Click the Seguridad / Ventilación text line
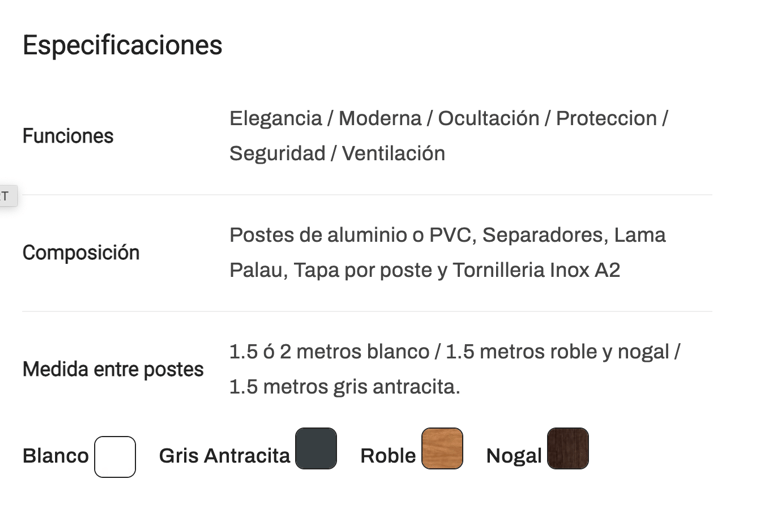This screenshot has height=513, width=768. (337, 153)
